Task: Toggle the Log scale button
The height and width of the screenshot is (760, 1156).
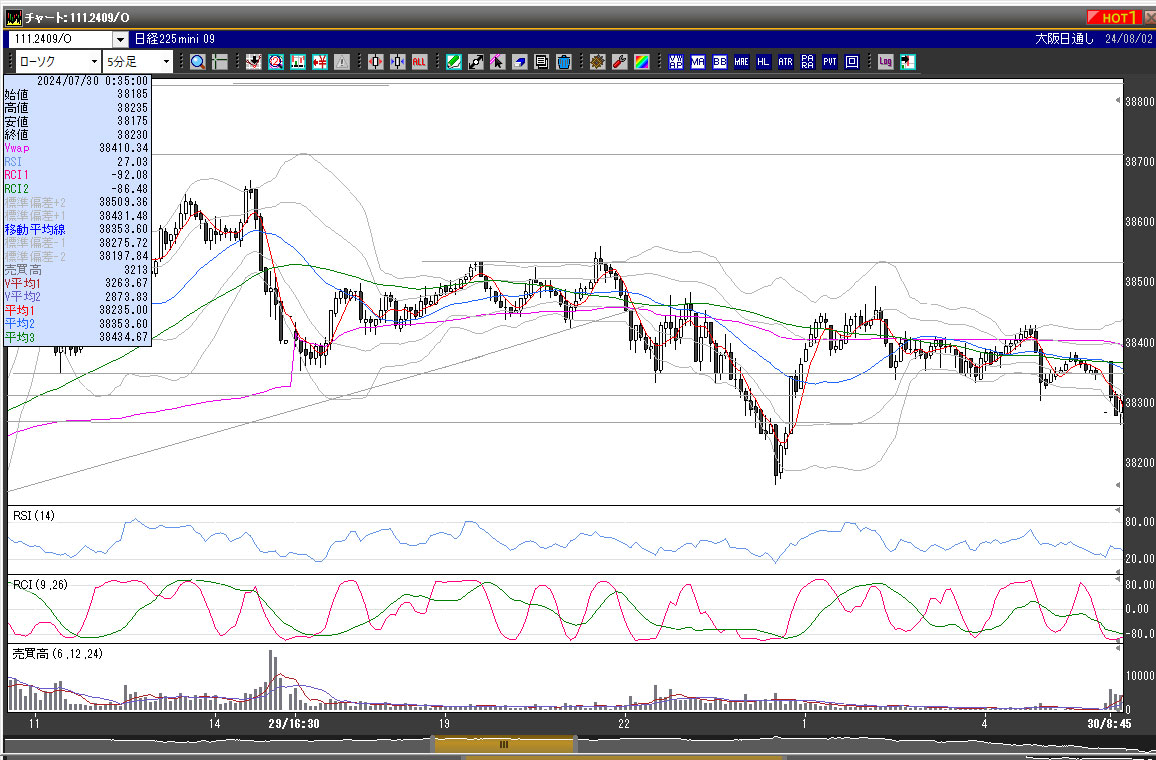Action: coord(885,62)
